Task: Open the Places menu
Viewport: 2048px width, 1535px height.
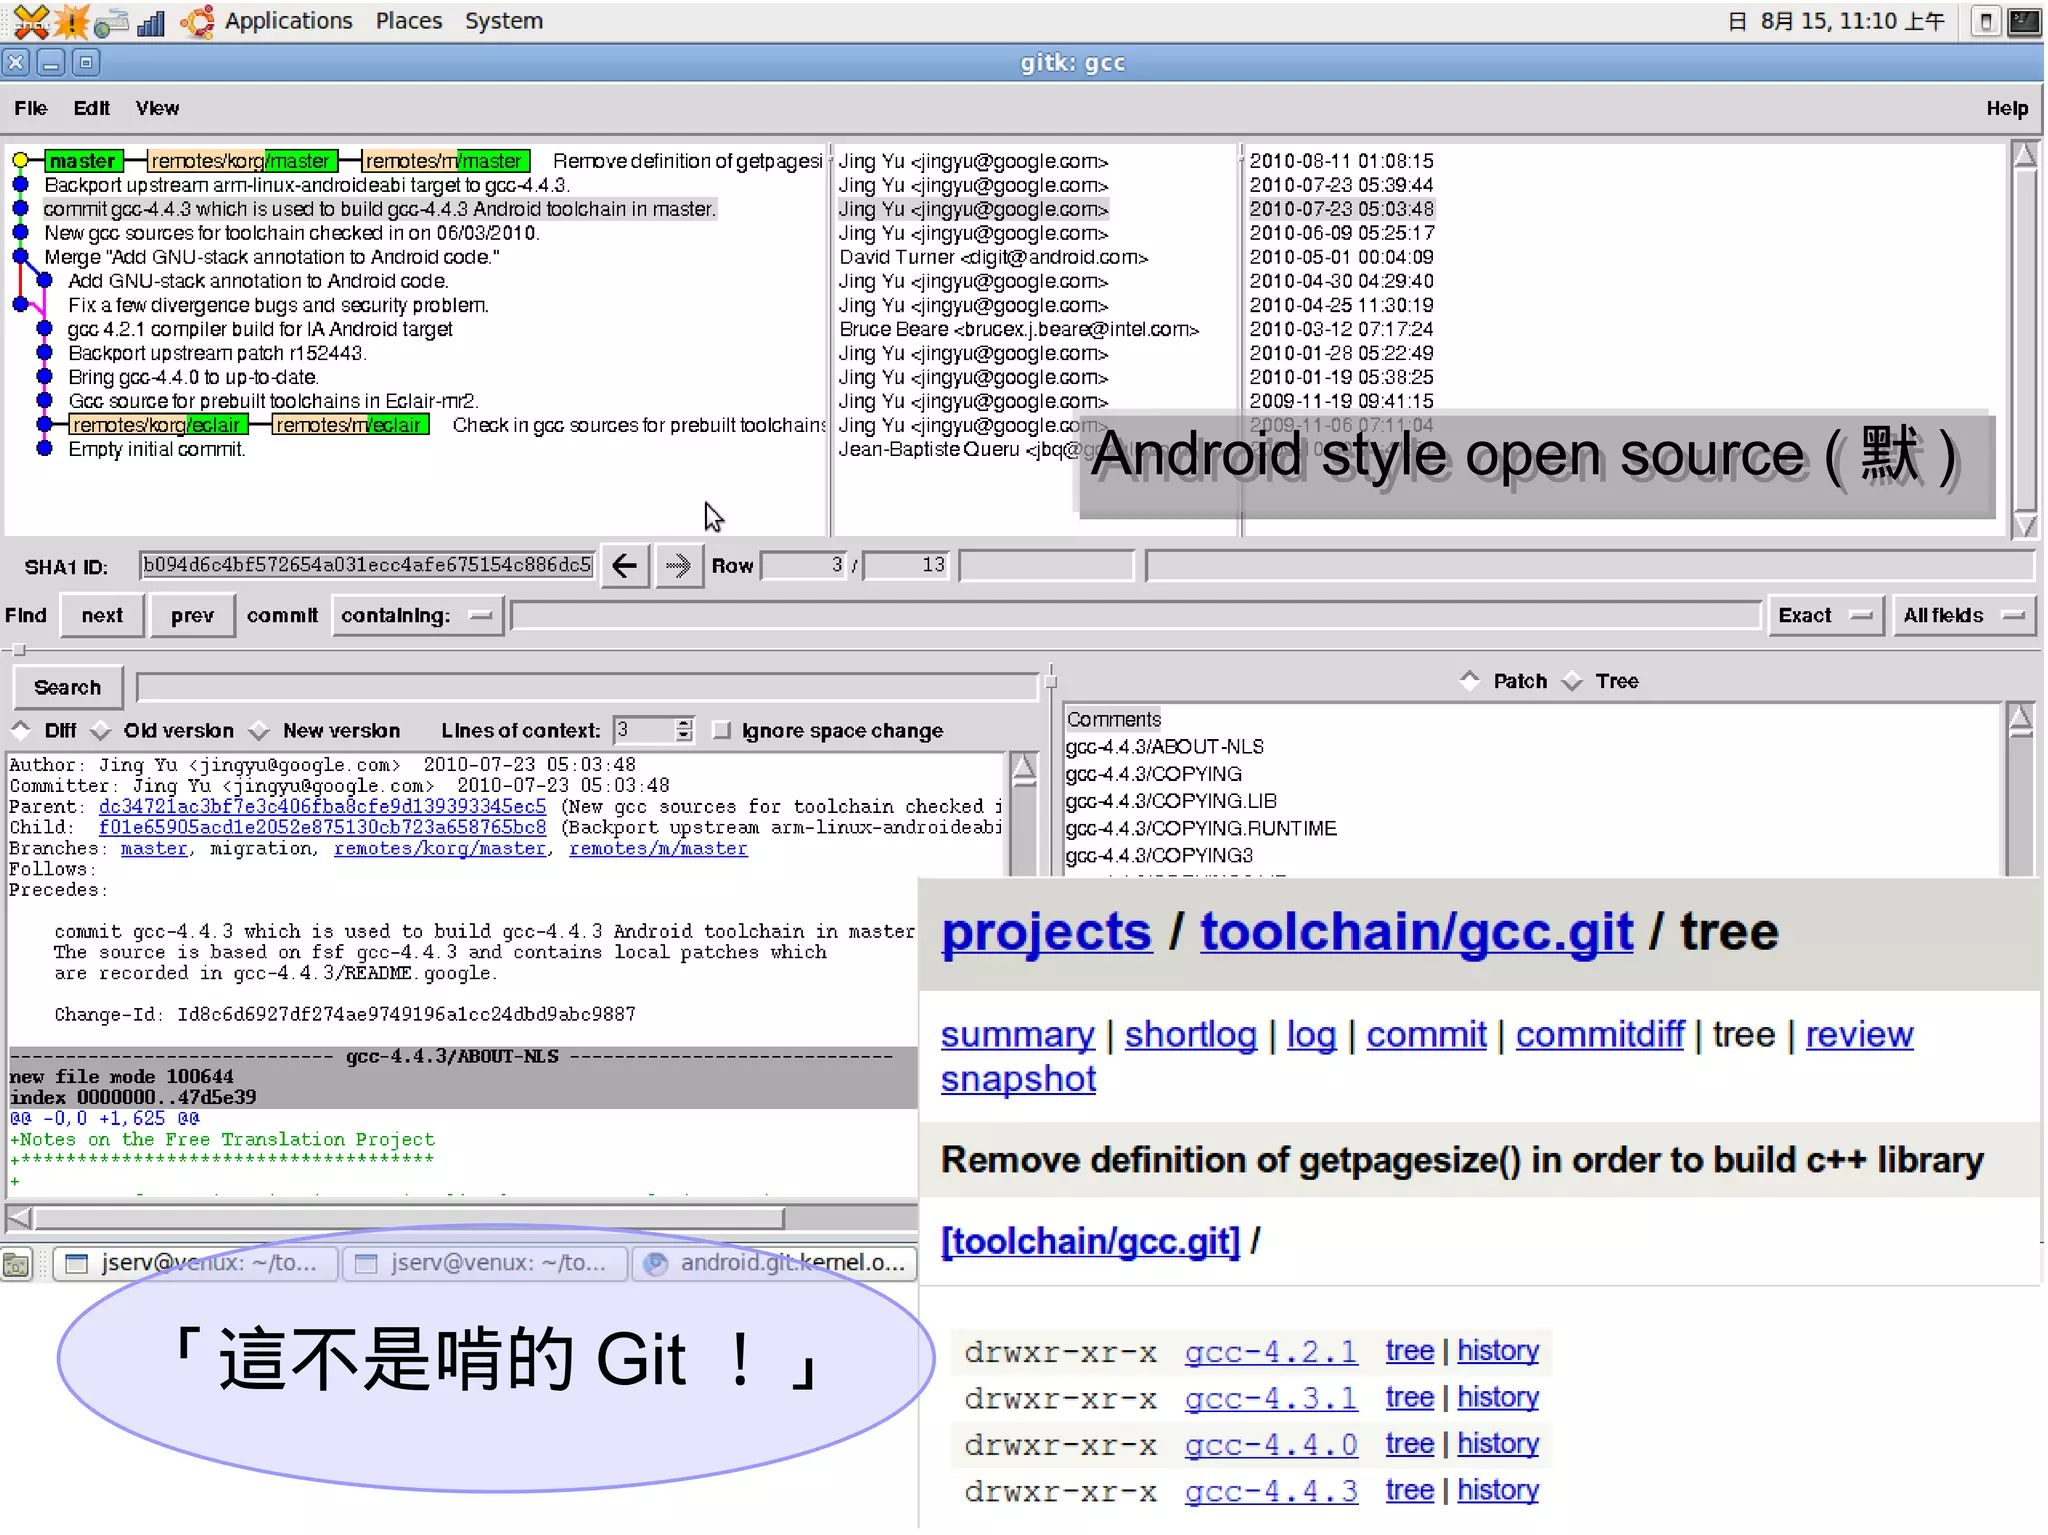Action: [x=408, y=21]
